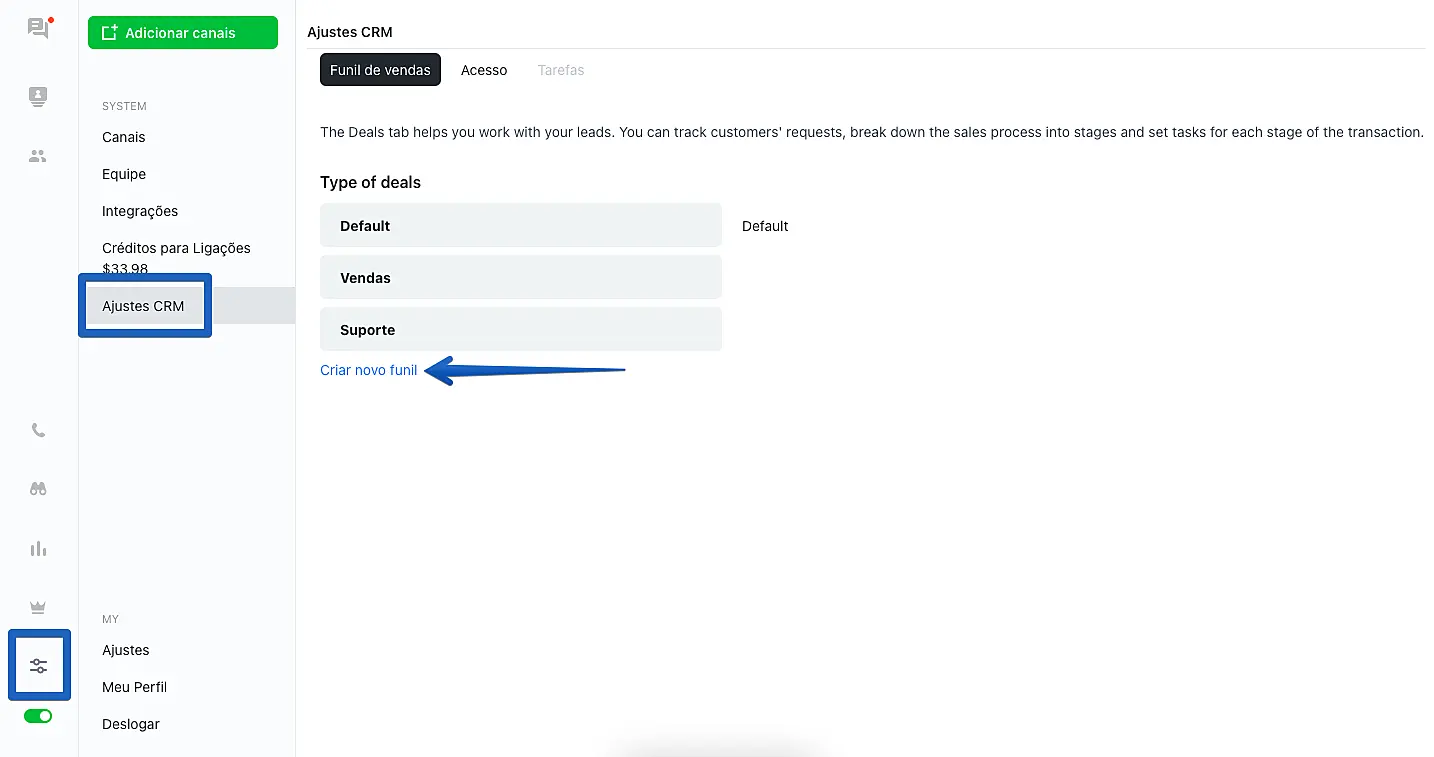Switch to the Funil de vendas tab
This screenshot has height=757, width=1434.
[380, 69]
